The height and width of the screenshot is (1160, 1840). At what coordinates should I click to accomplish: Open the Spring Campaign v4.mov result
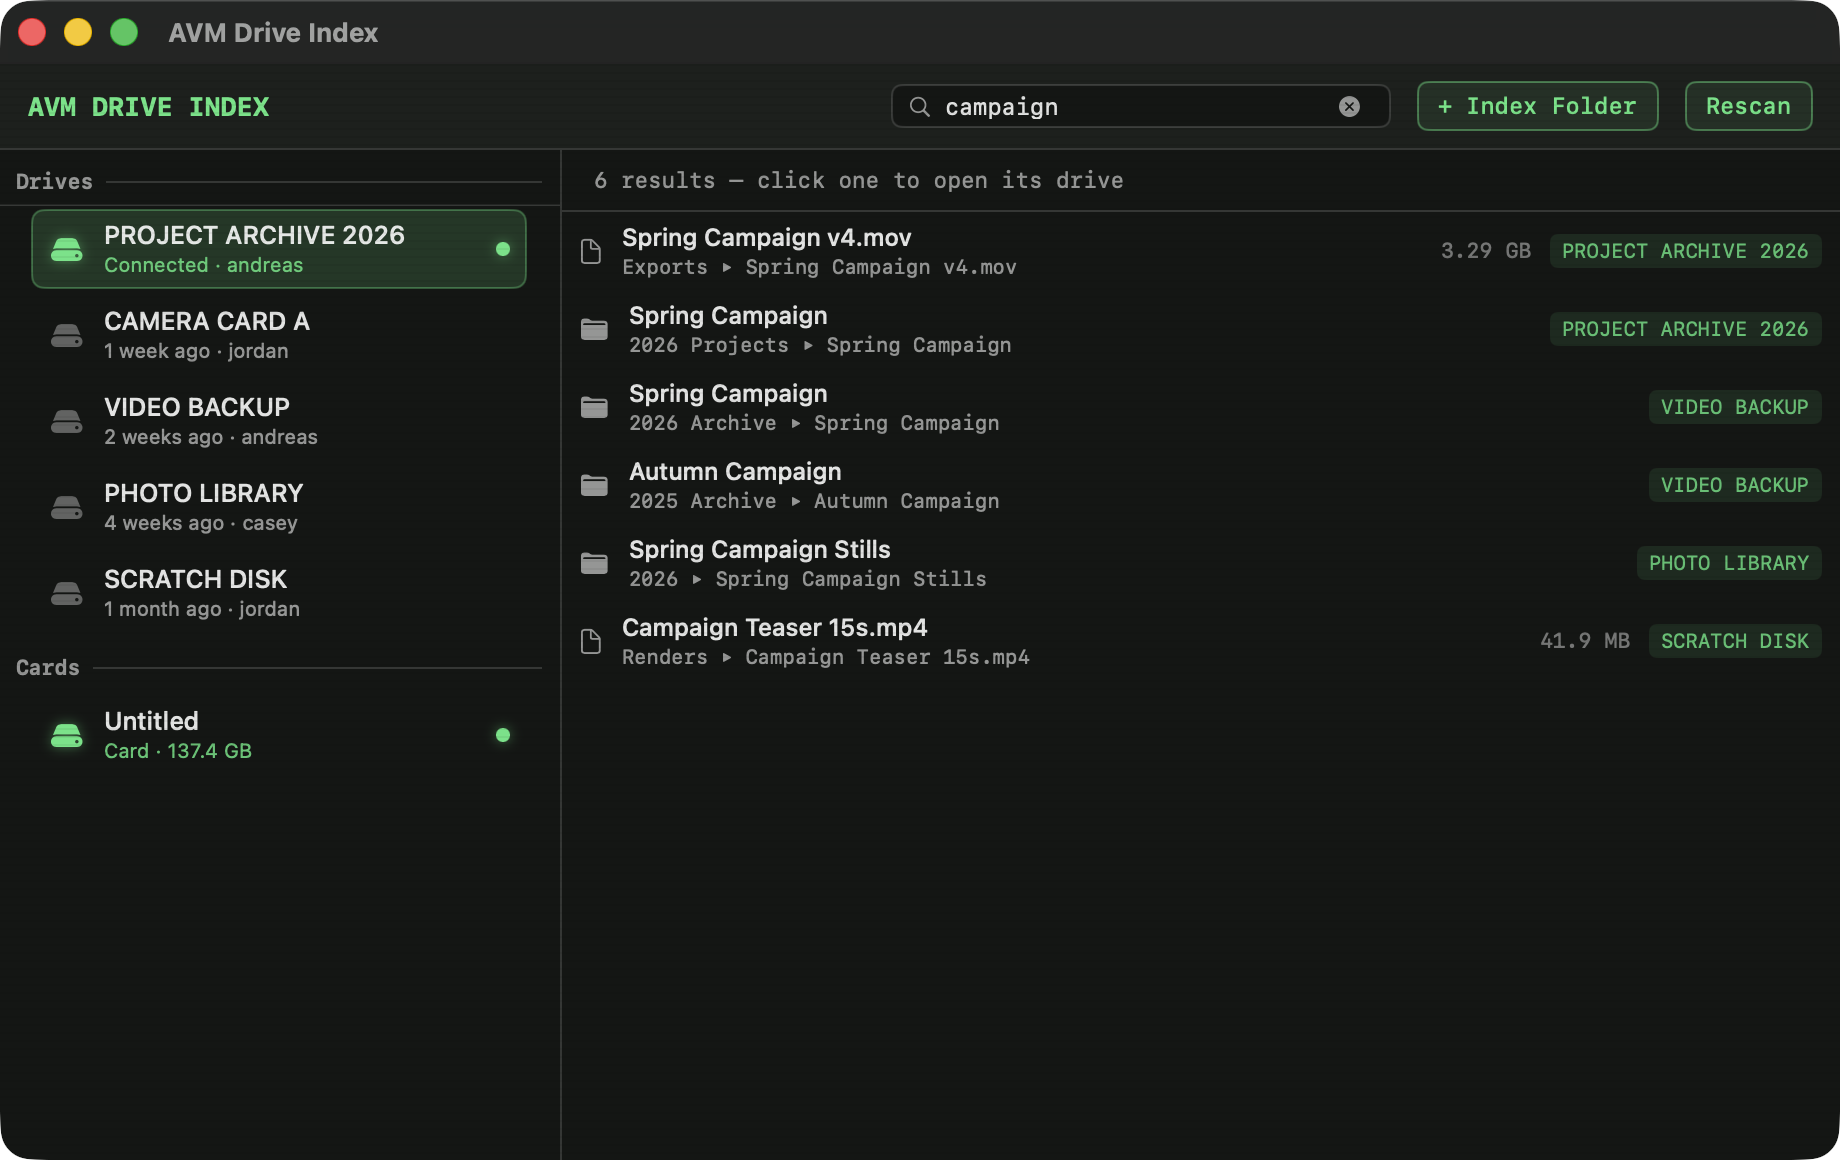pos(1200,251)
